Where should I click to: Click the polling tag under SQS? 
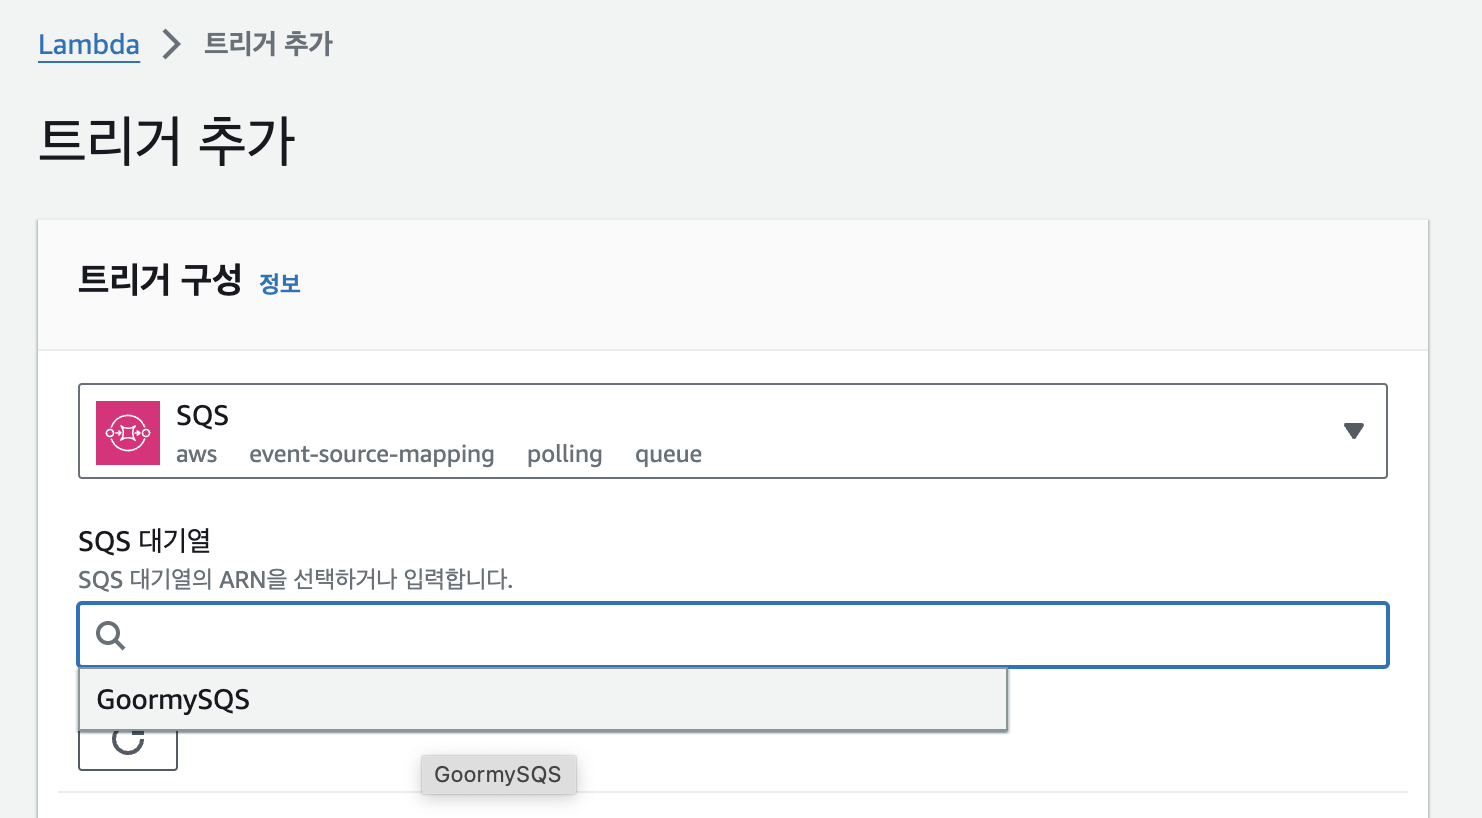click(x=564, y=455)
